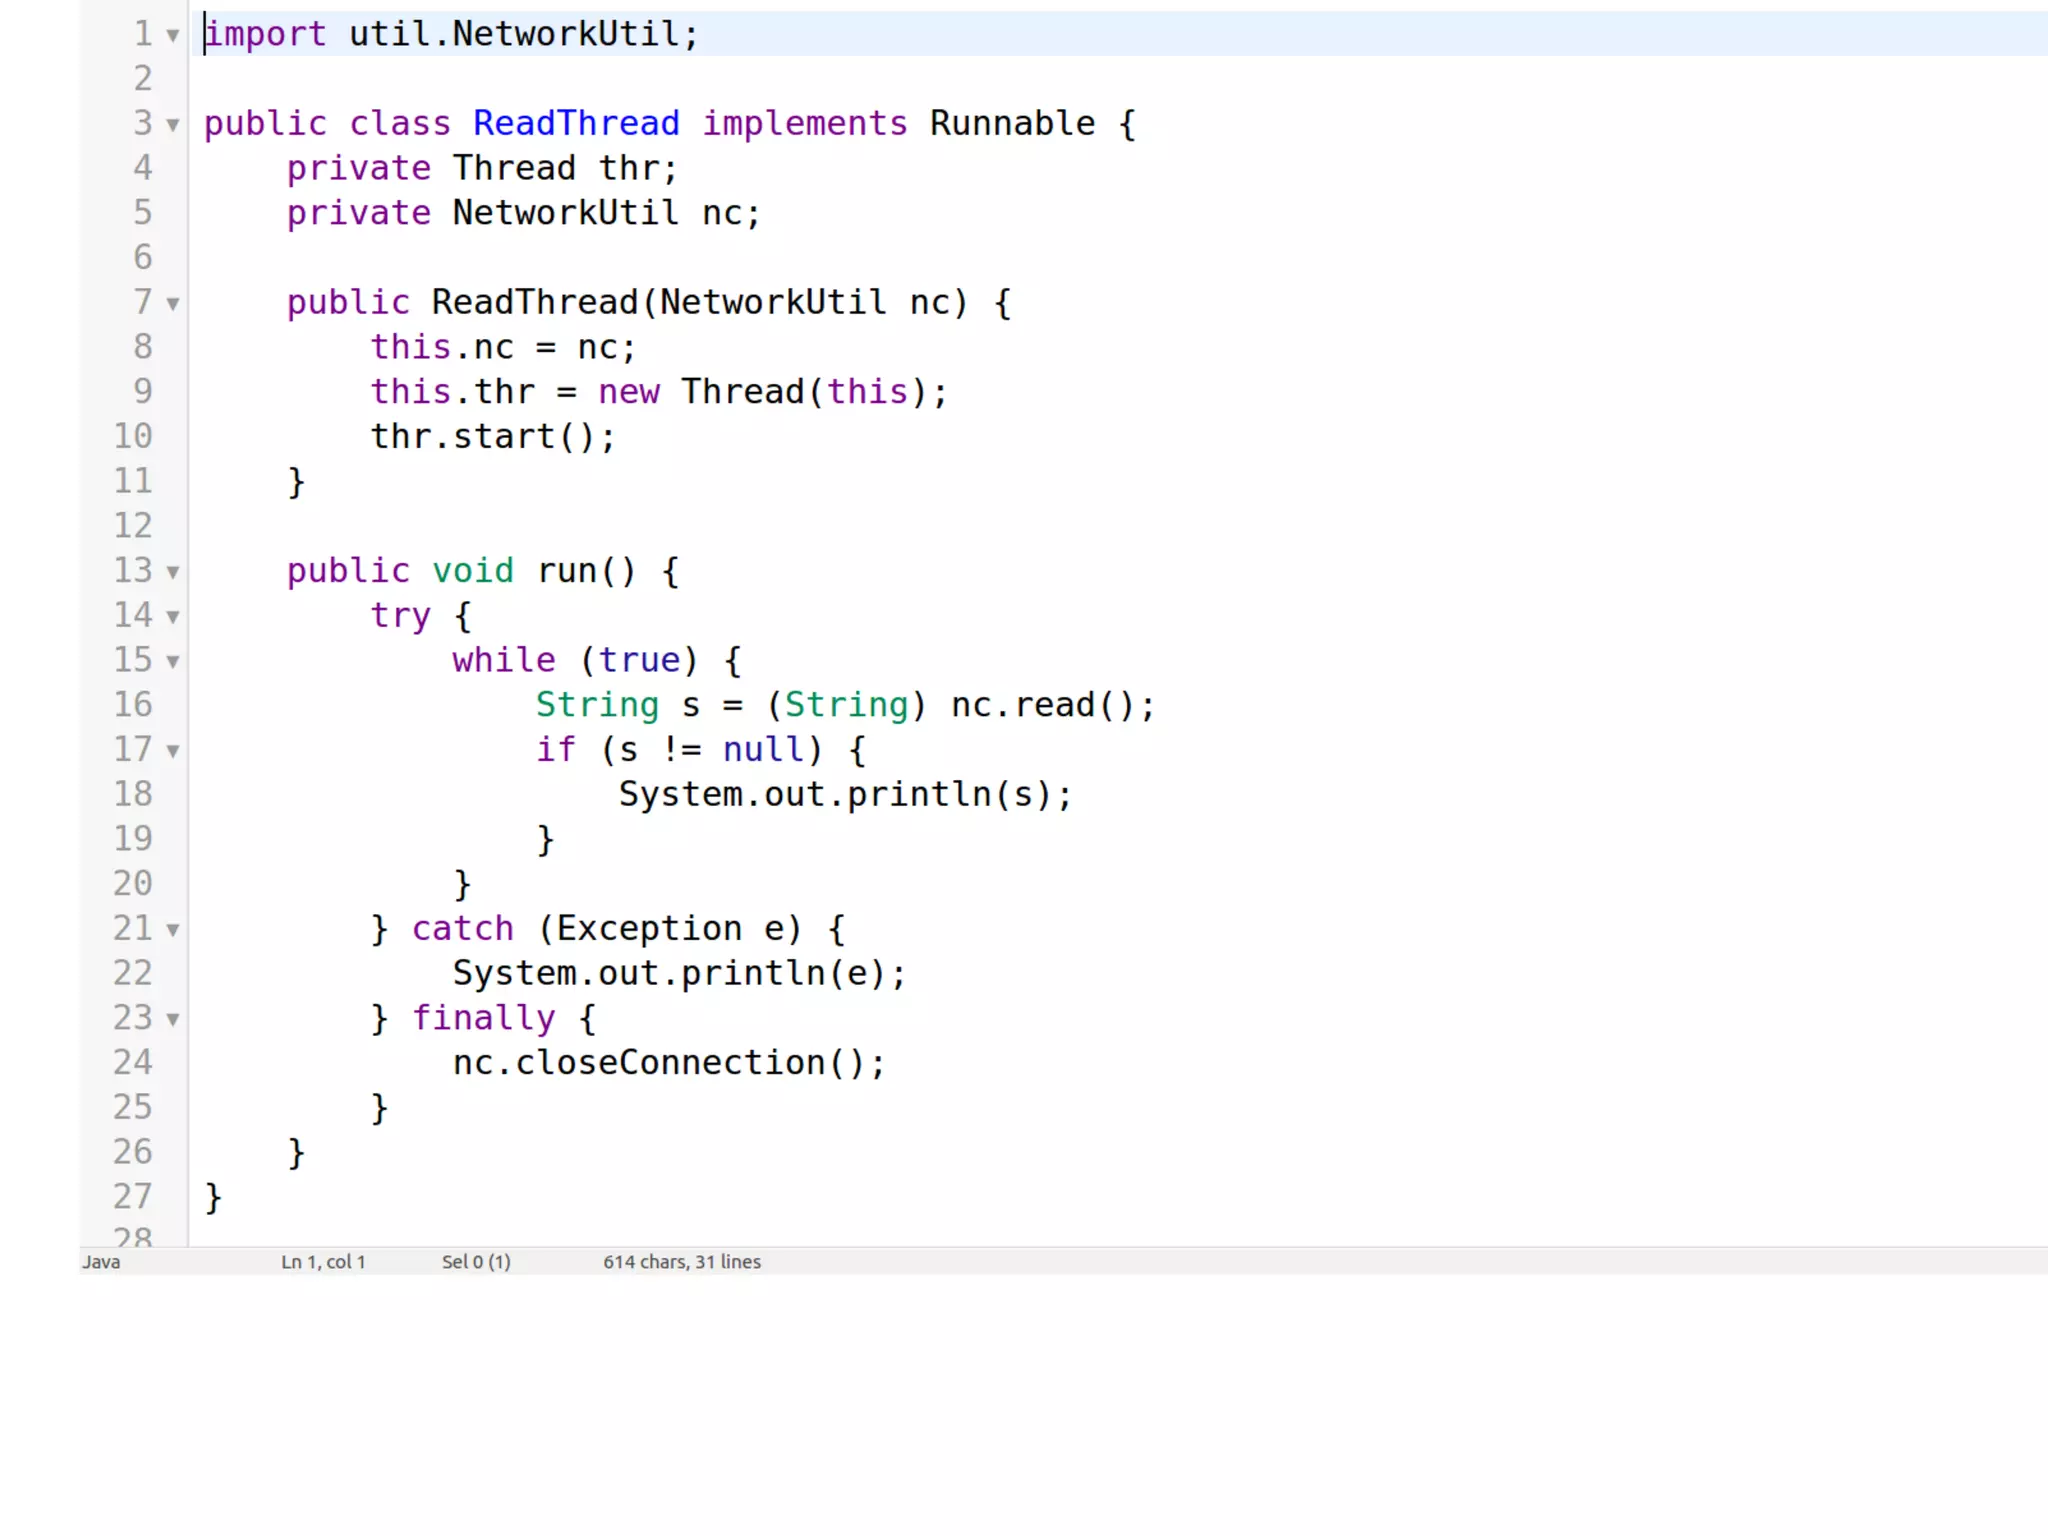This screenshot has height=1536, width=2048.
Task: Fold the try block at line 14
Action: pos(173,617)
